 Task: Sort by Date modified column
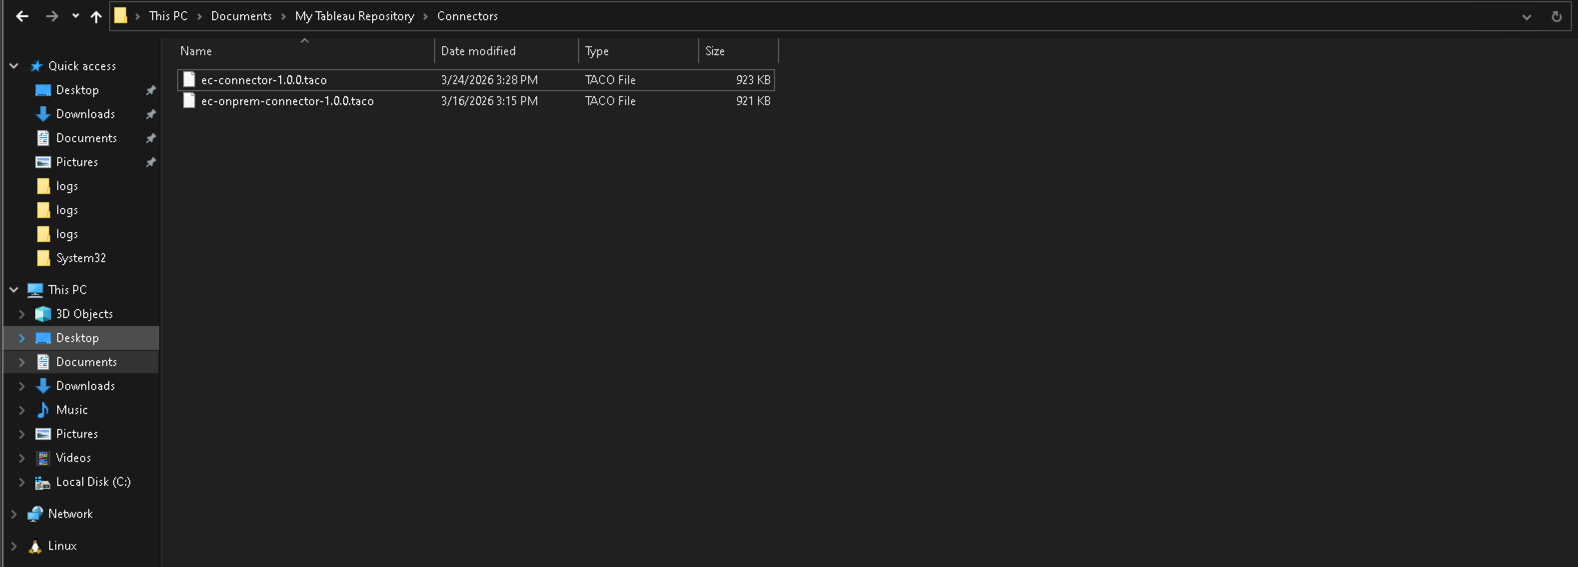pos(507,51)
